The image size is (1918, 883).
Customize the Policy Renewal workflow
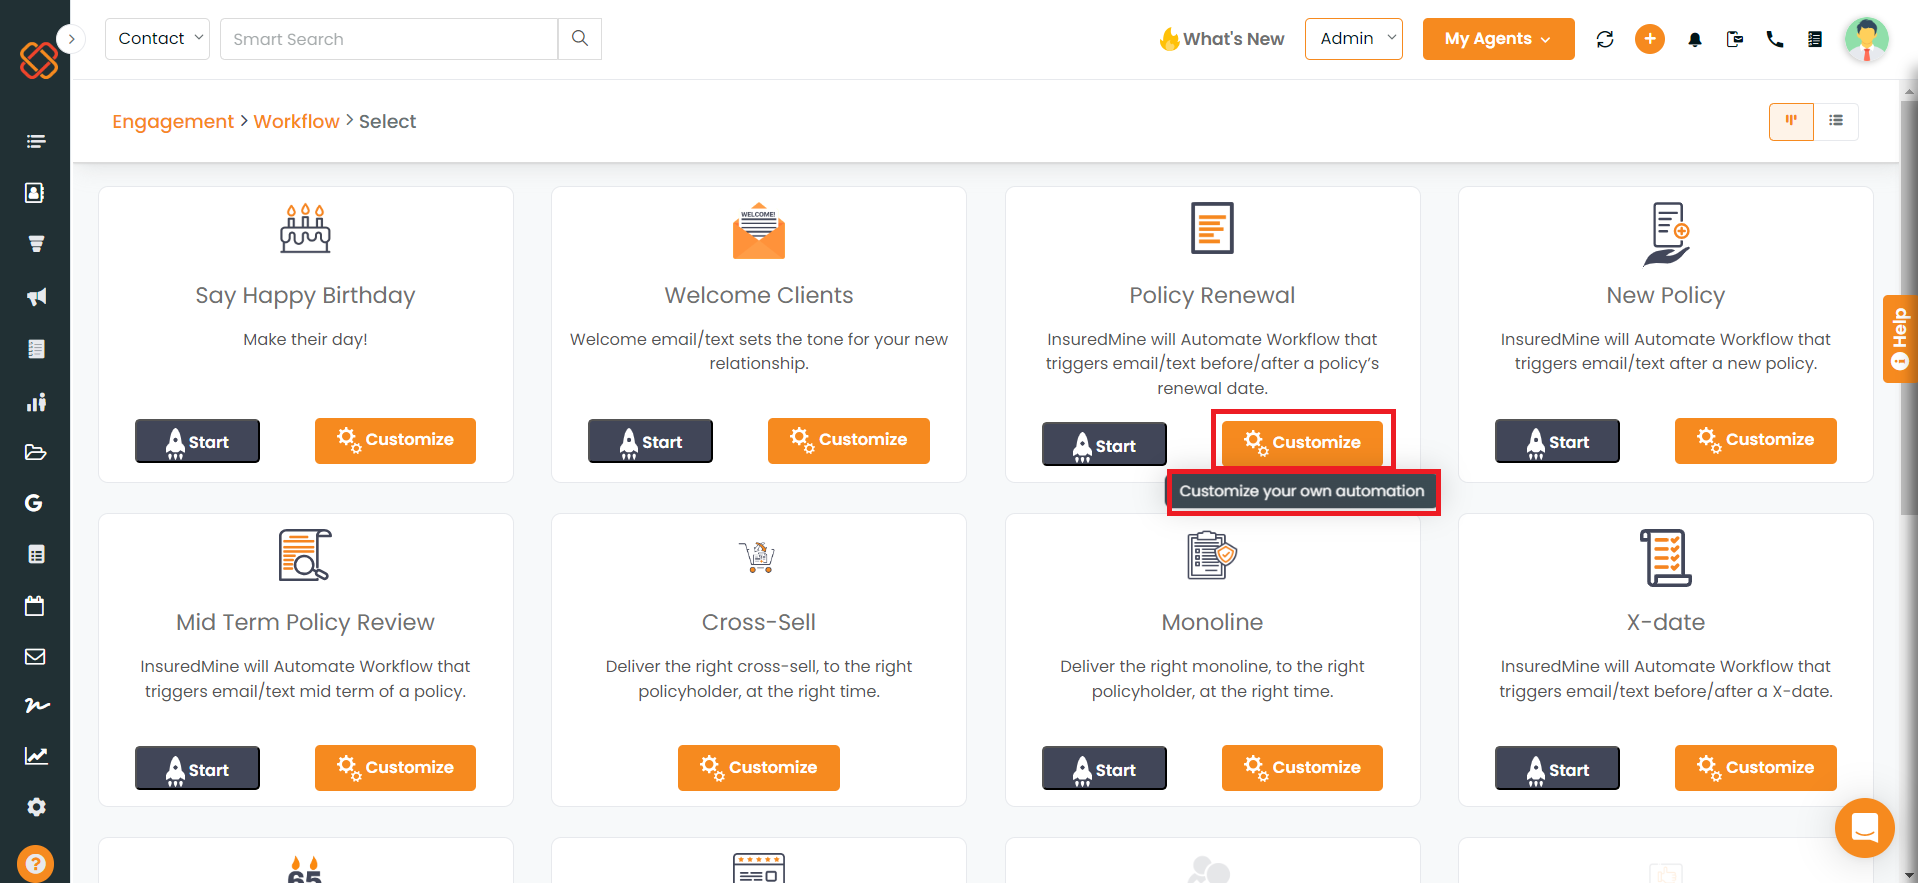tap(1302, 442)
